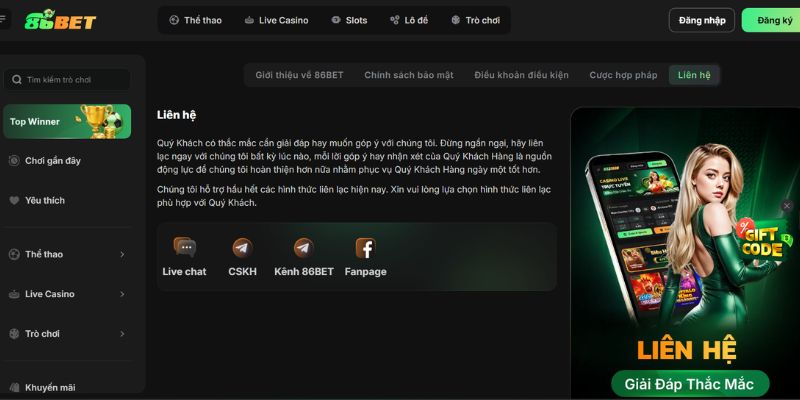Open the Top Winner banner
This screenshot has height=400, width=800.
tap(67, 121)
